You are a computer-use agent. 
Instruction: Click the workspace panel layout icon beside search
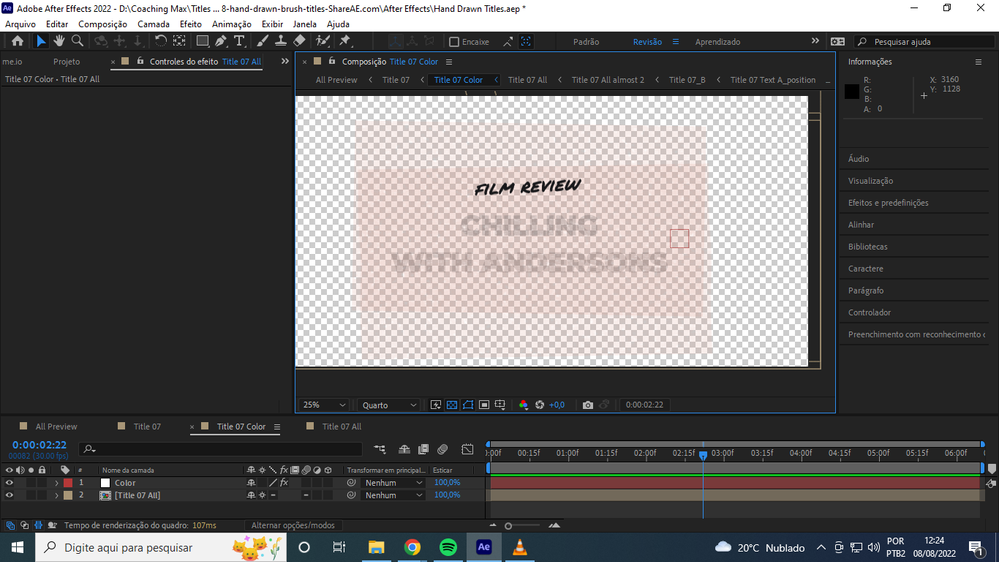coord(838,41)
